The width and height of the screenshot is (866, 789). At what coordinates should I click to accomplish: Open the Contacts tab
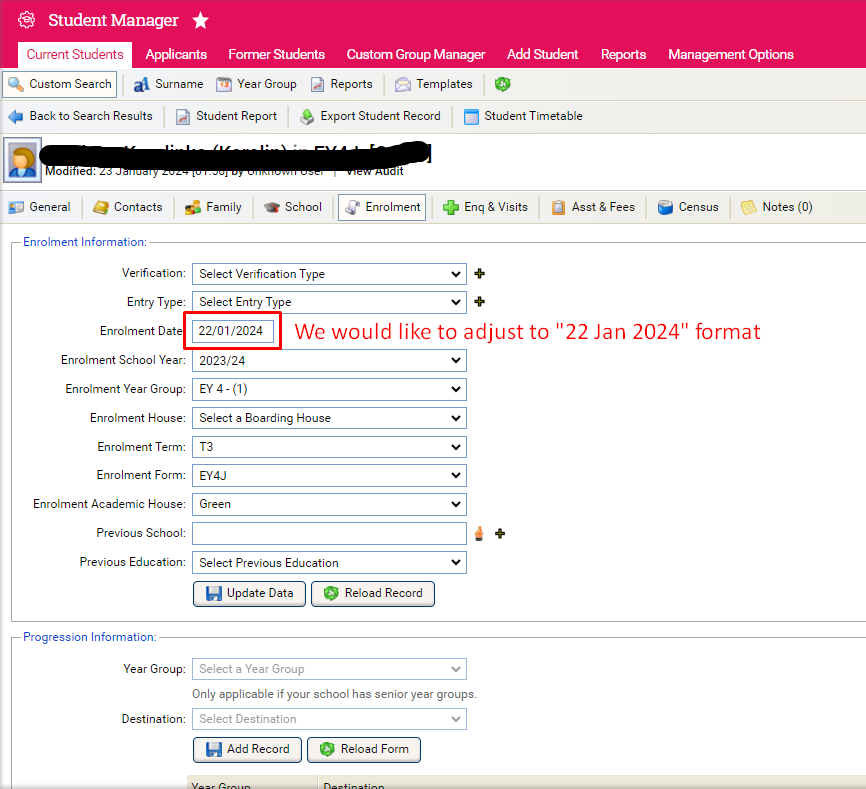pos(127,207)
